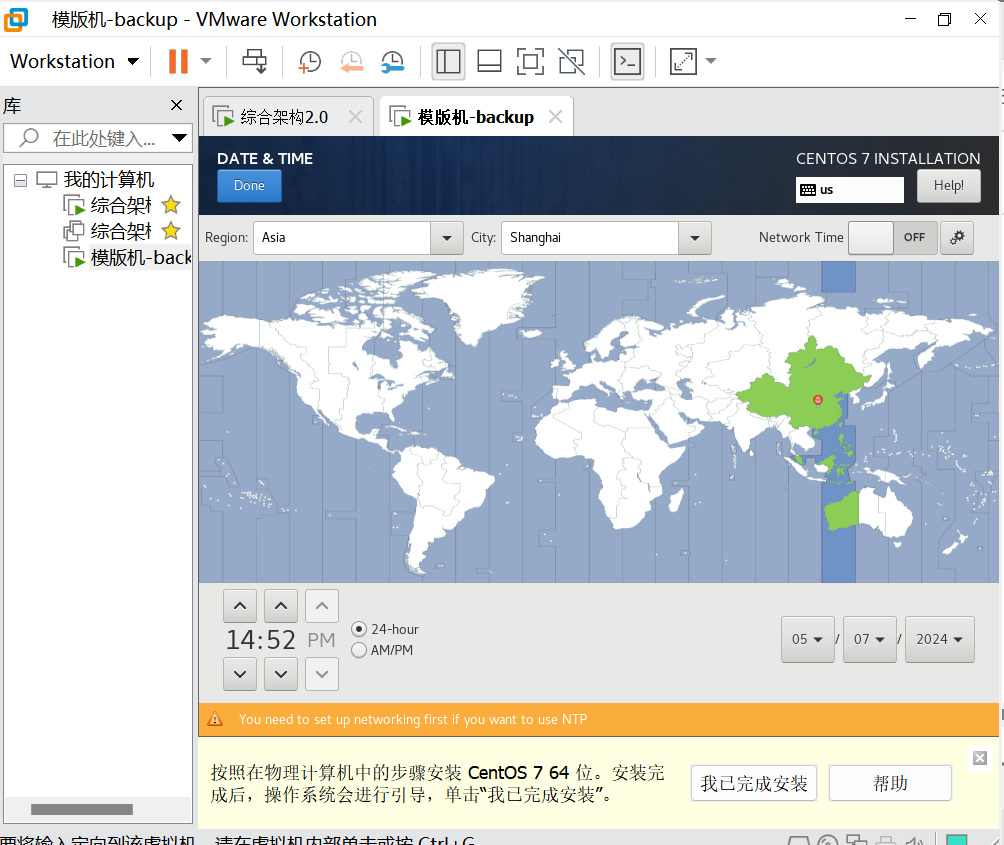Toggle the Network Time switch
The image size is (1004, 845).
coord(893,237)
